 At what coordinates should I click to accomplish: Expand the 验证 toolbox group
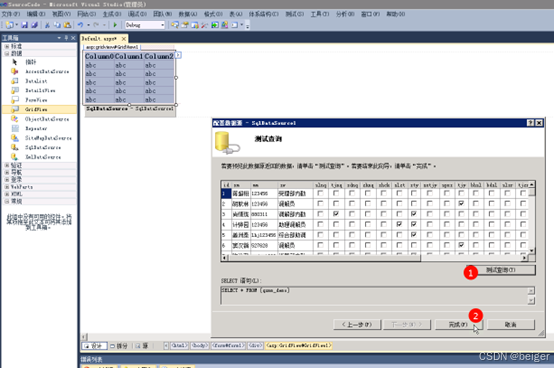coord(7,165)
